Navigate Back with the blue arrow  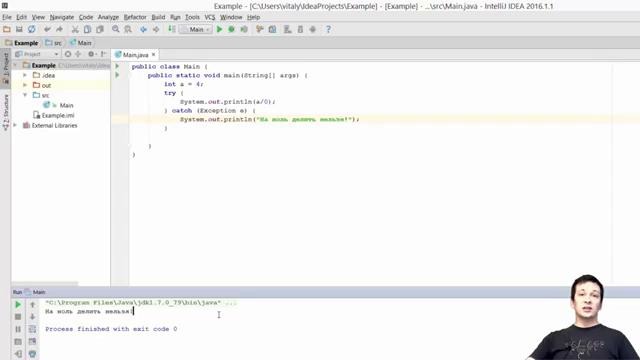point(144,29)
